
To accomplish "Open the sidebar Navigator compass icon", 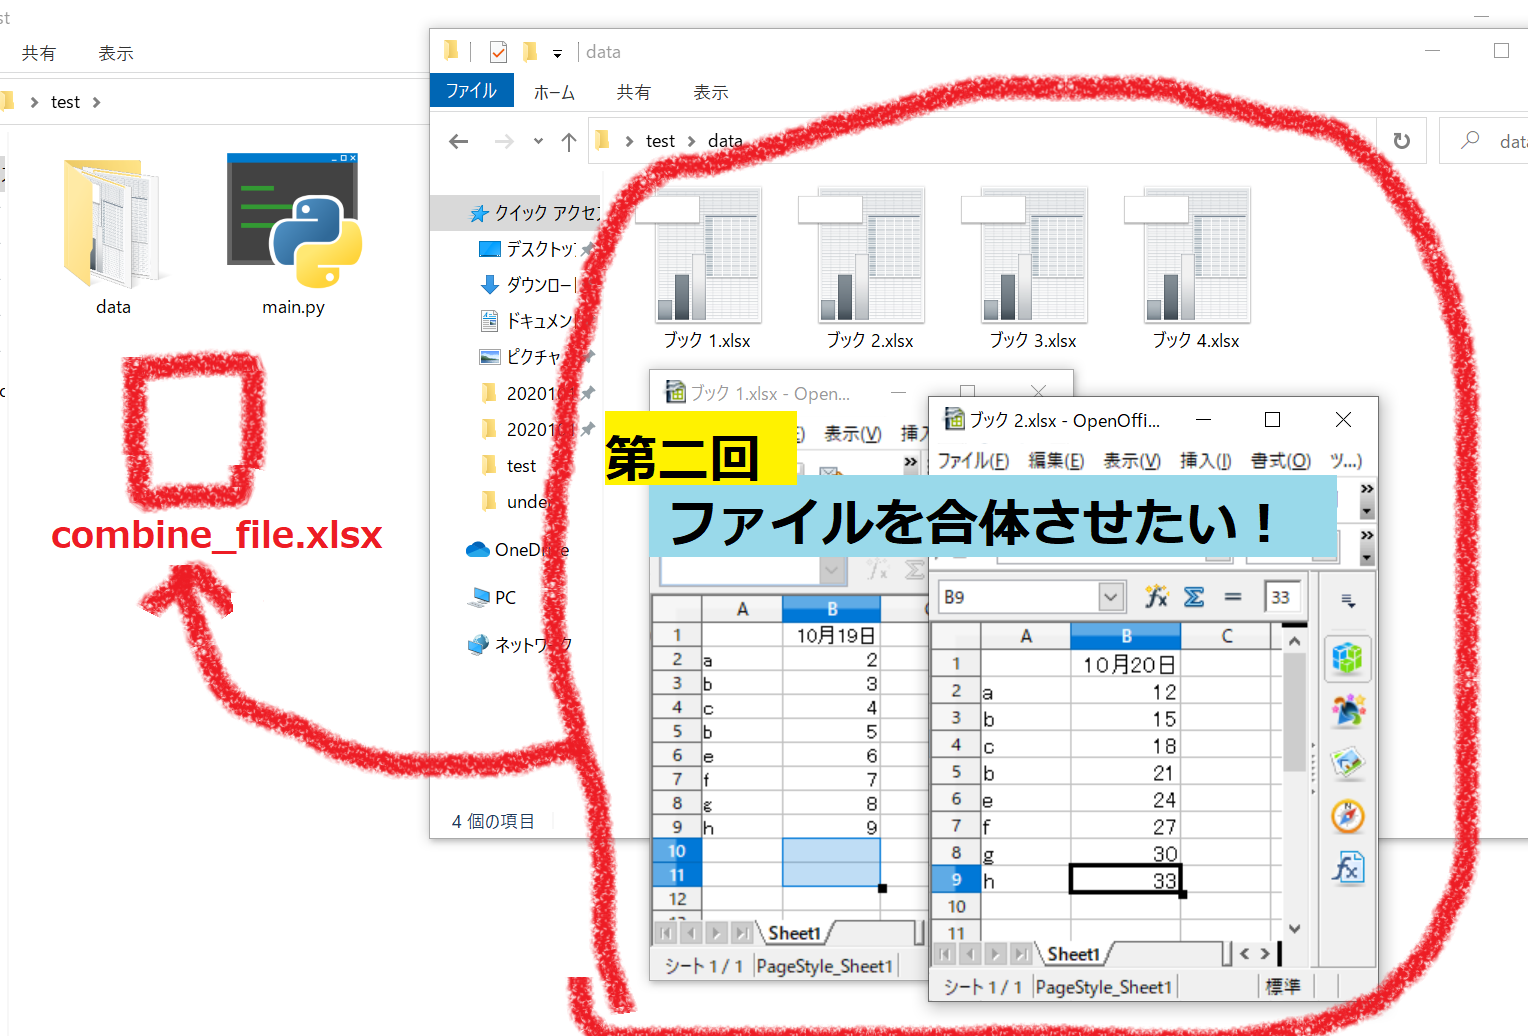I will pyautogui.click(x=1347, y=816).
